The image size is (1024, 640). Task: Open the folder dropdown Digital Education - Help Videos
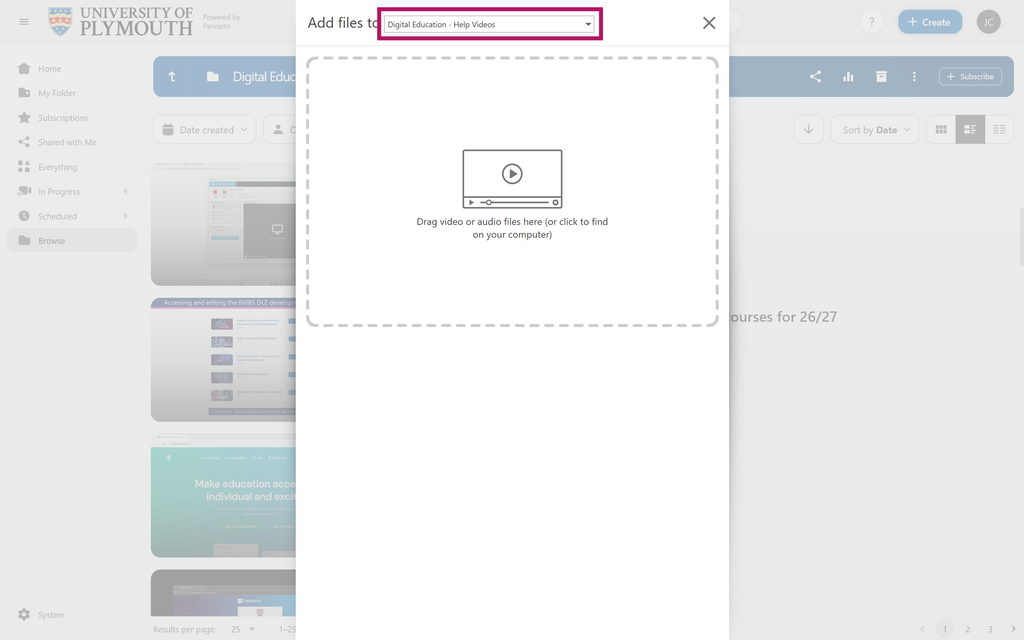click(489, 24)
